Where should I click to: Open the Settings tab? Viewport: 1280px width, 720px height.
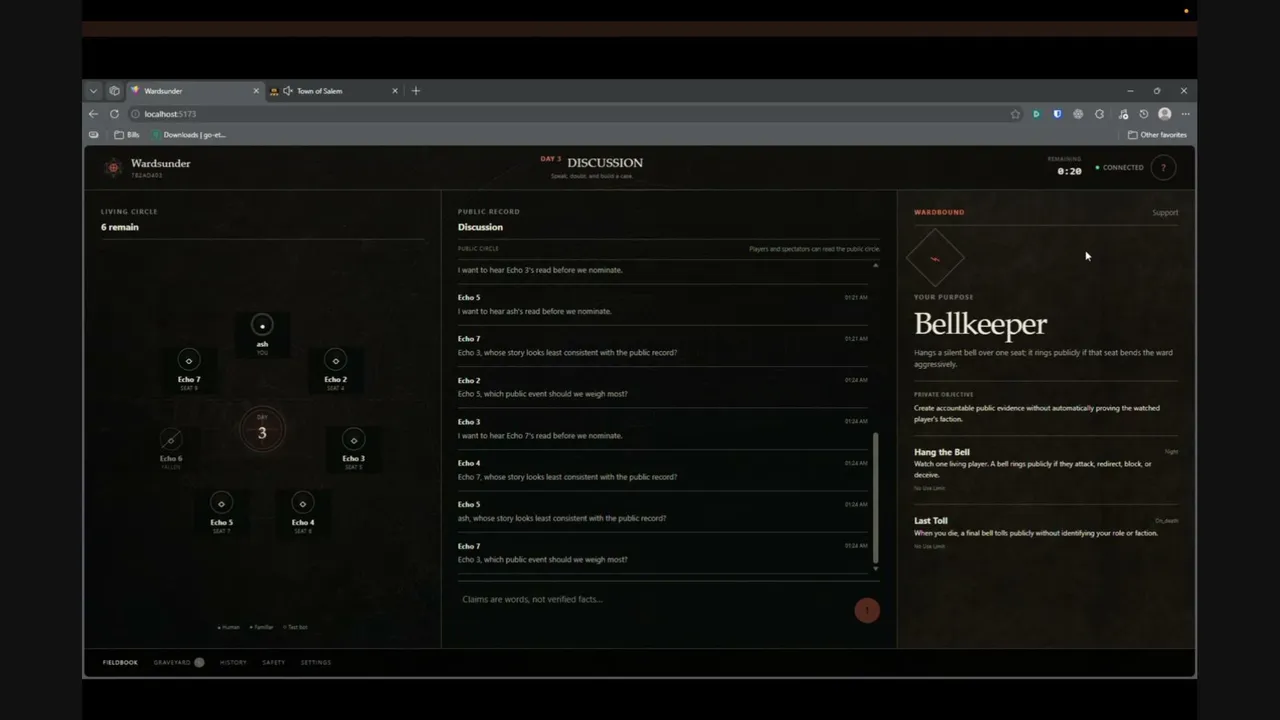pyautogui.click(x=316, y=662)
